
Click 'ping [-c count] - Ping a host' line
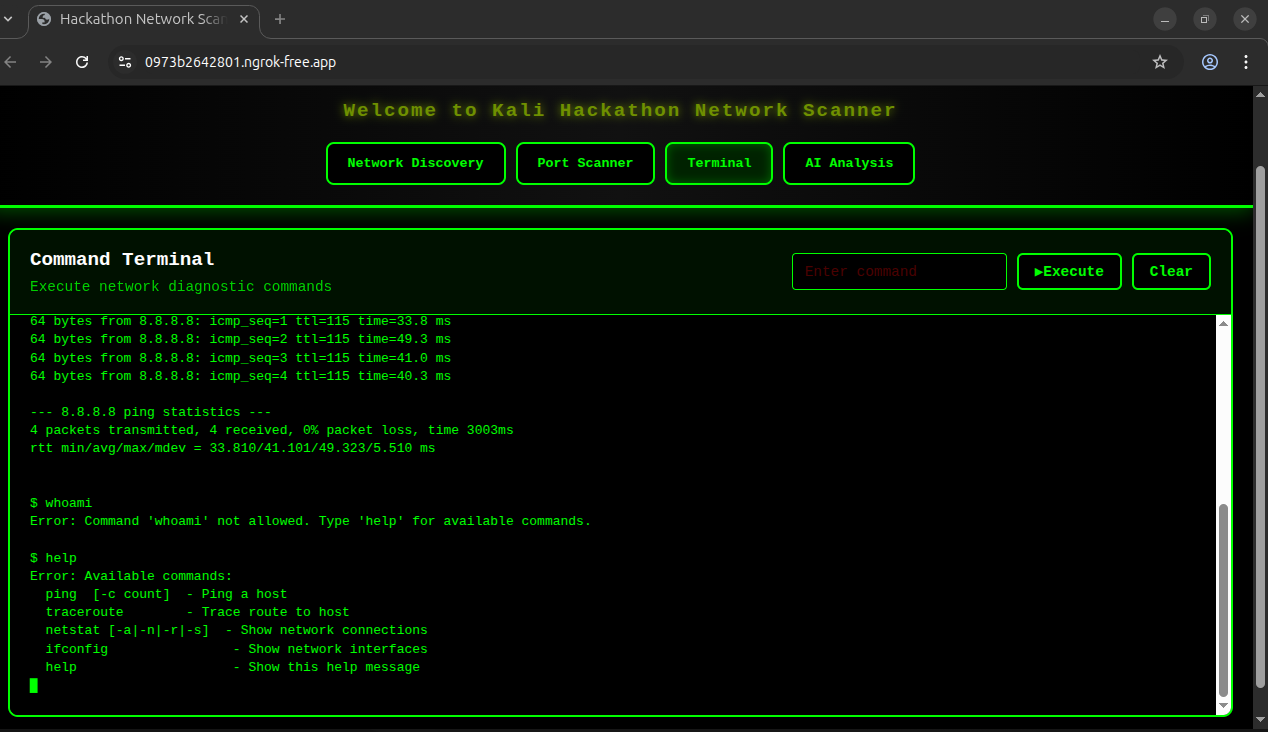pyautogui.click(x=166, y=594)
